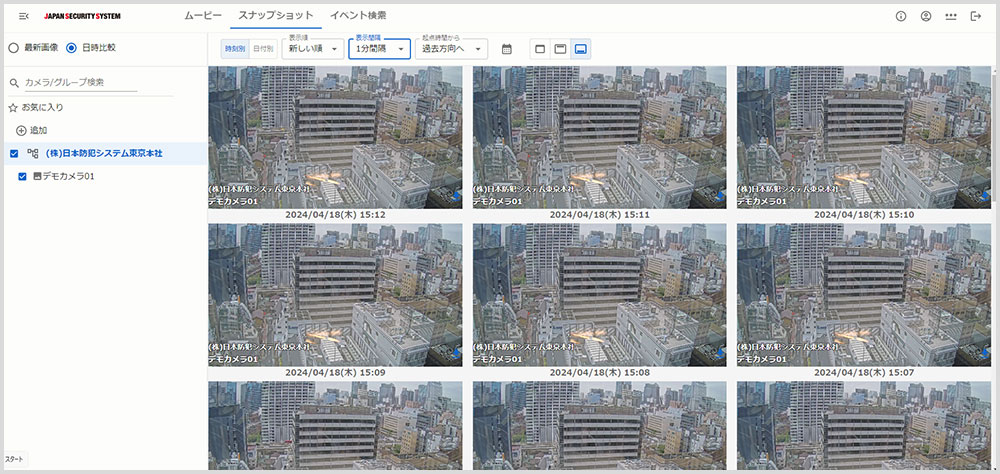Image resolution: width=1000 pixels, height=474 pixels.
Task: Click the search magnifier icon
Action: (15, 83)
